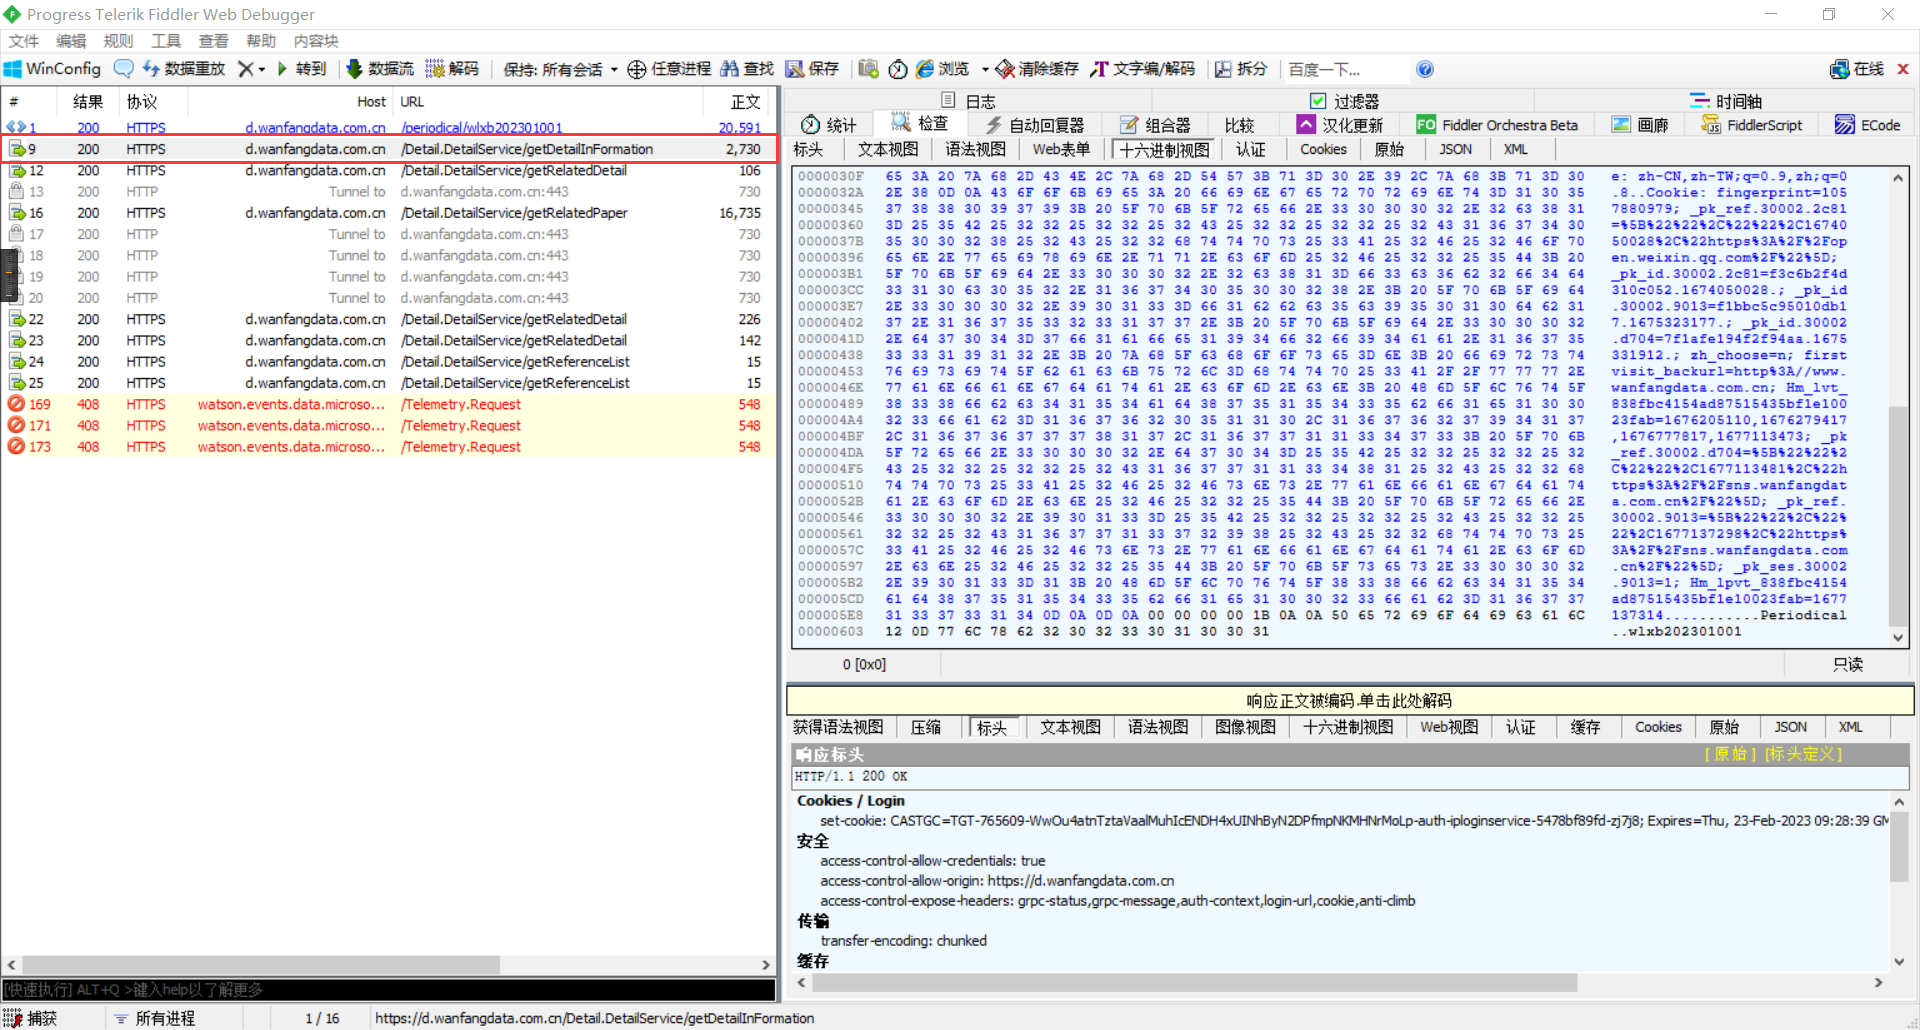Open the 工具 menu
Screen dimensions: 1920x1030
(166, 41)
